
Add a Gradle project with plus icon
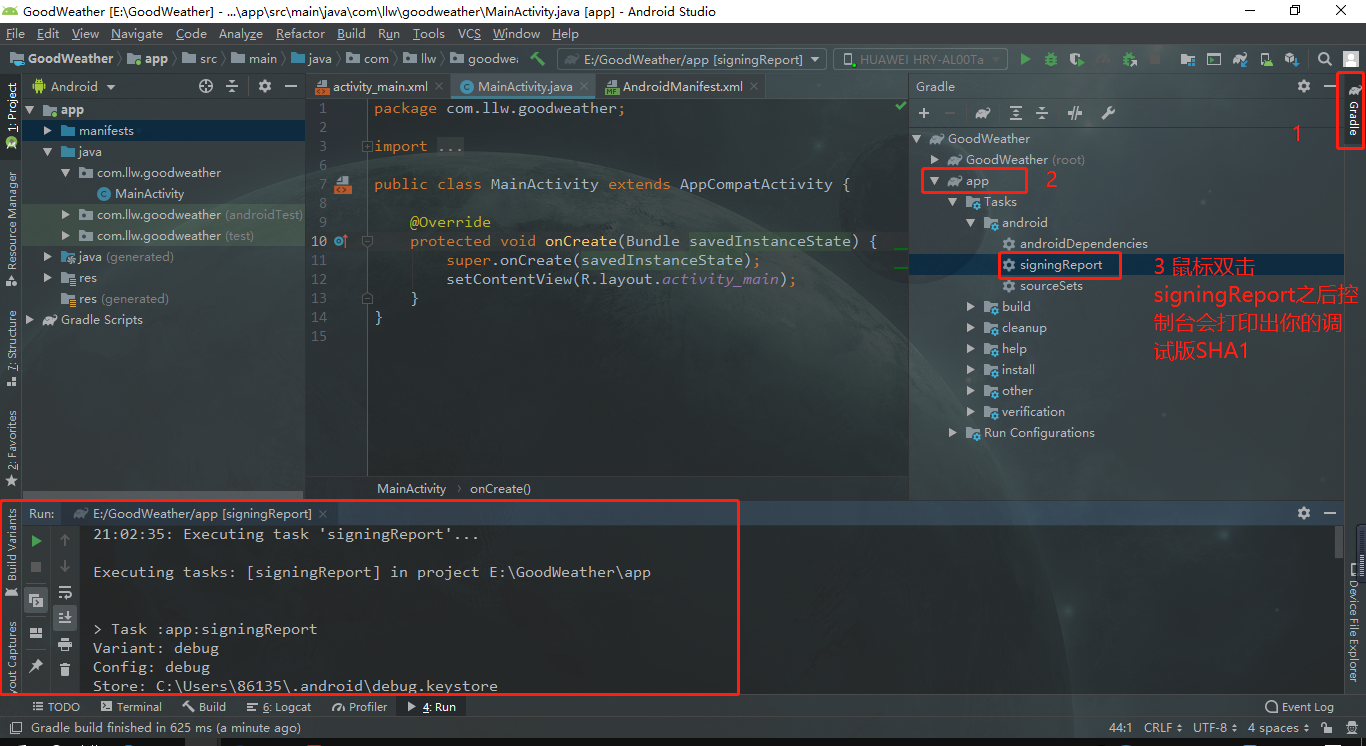point(924,113)
